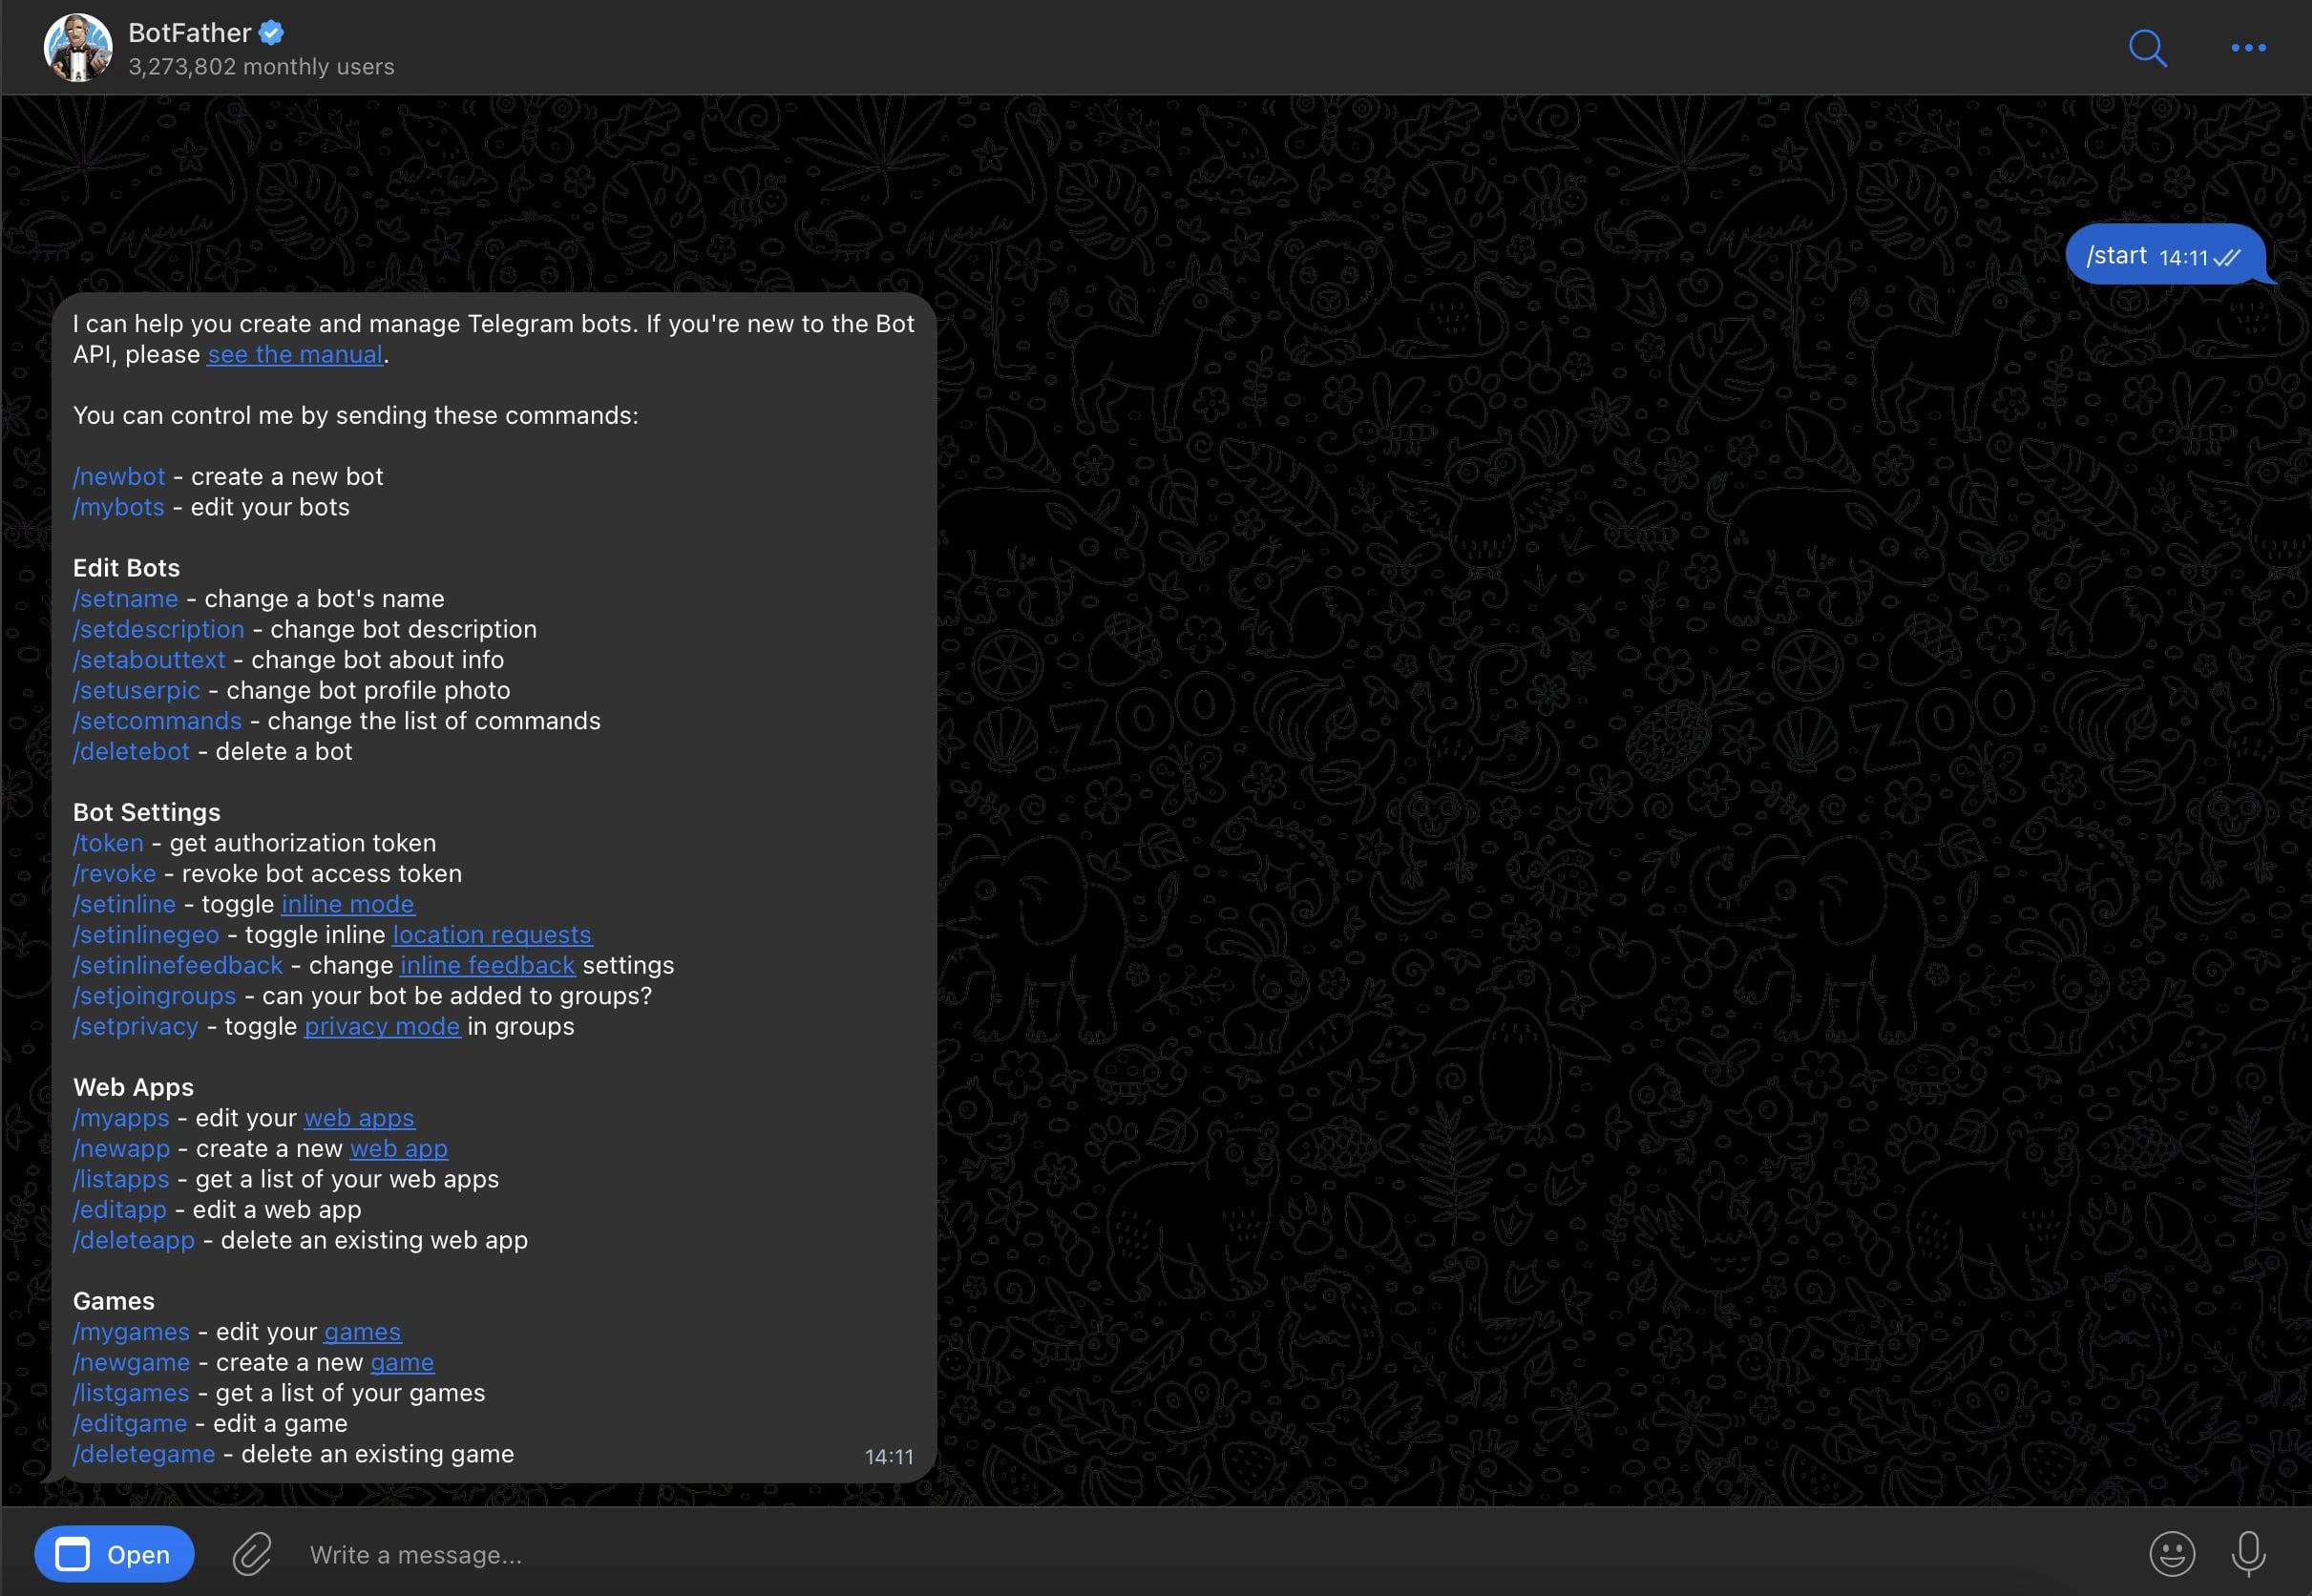
Task: Click the 'Bot Settings' heading text
Action: tap(146, 813)
